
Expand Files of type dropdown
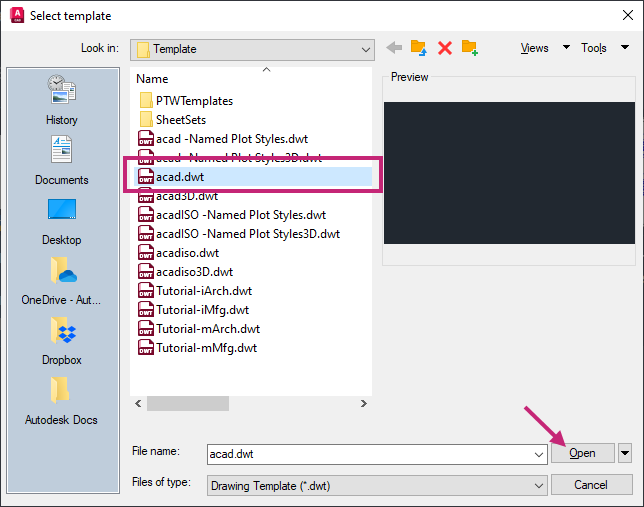tap(539, 486)
